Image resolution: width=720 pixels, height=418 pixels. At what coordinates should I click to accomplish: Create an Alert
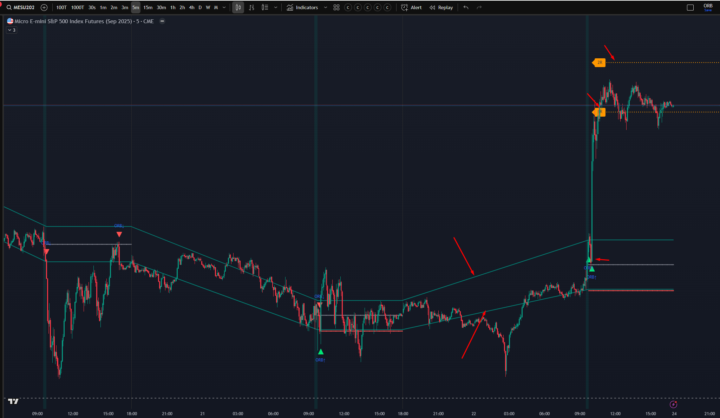click(x=414, y=7)
